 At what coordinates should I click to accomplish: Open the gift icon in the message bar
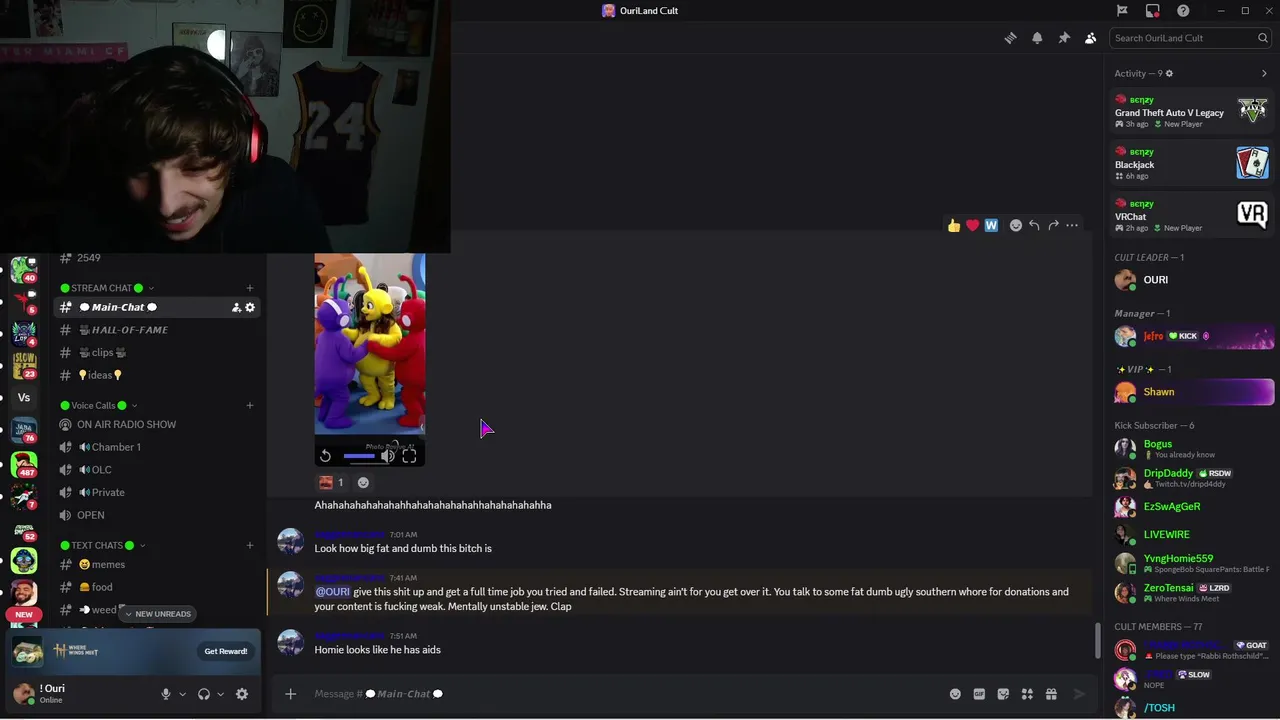(1051, 694)
